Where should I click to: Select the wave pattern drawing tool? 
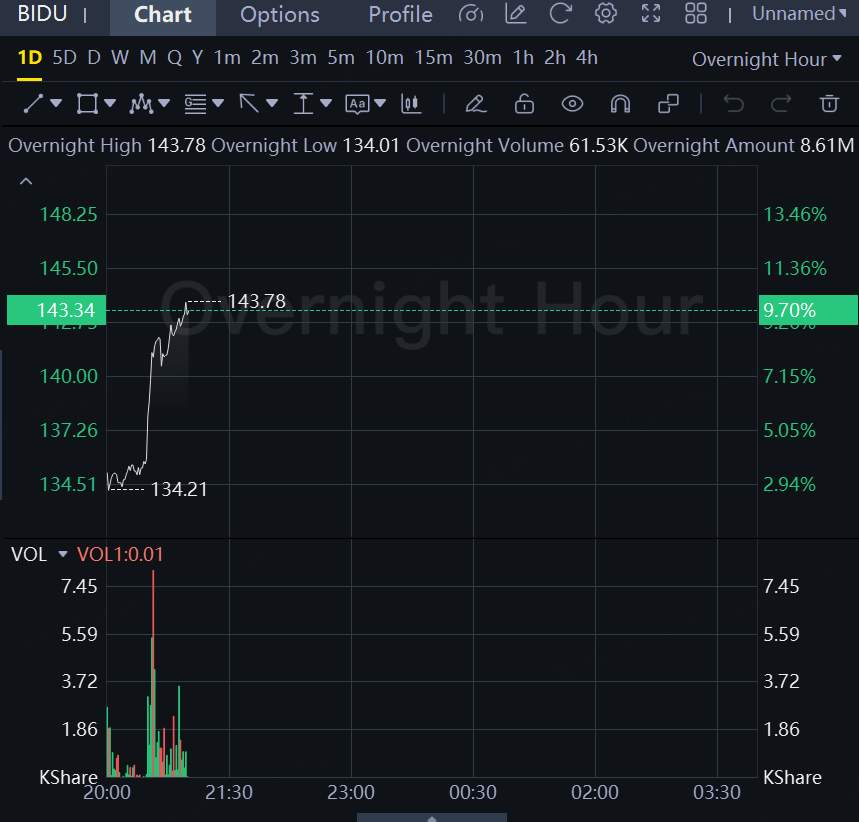click(x=141, y=104)
